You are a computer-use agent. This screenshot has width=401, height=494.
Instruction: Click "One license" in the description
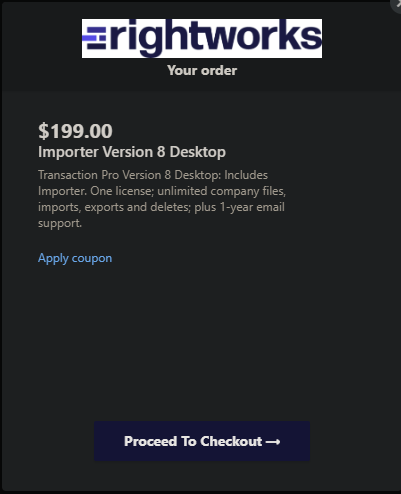coord(122,191)
